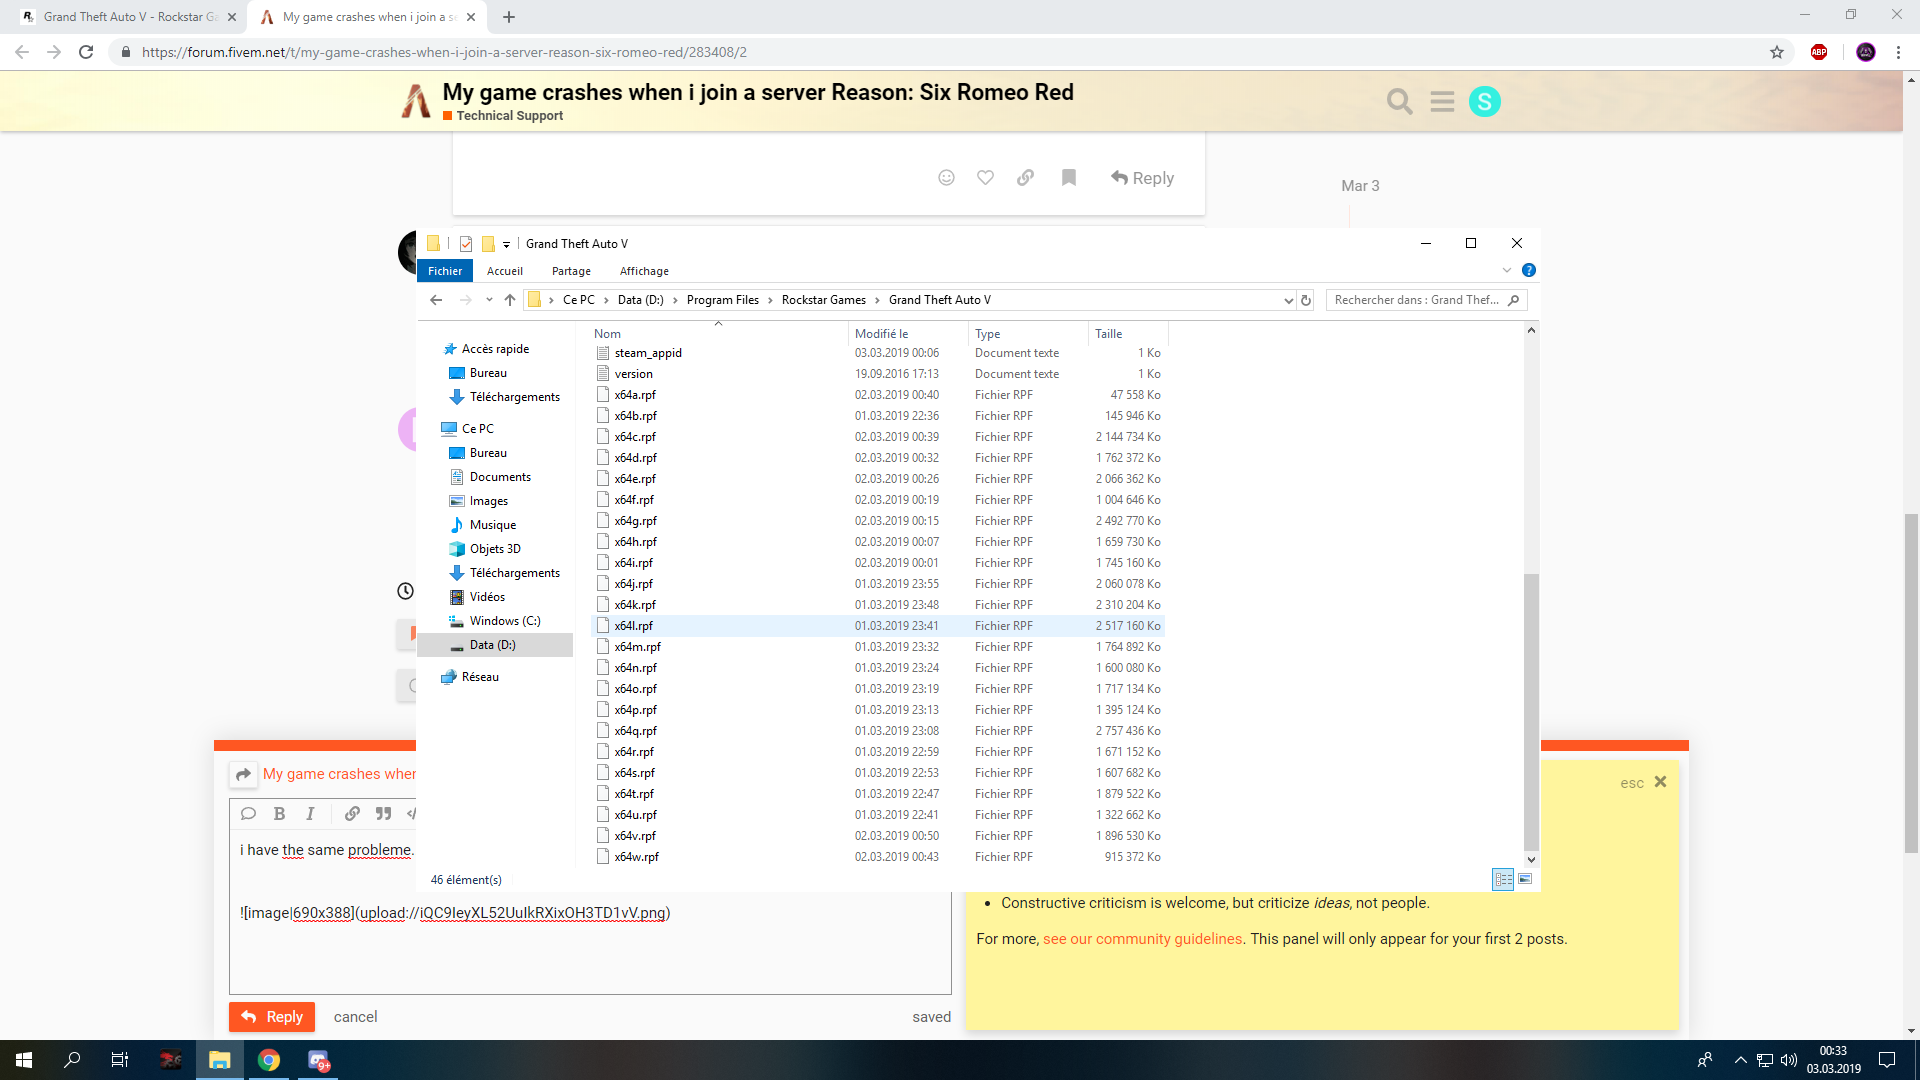Open the Fichier ribbon tab
The width and height of the screenshot is (1920, 1080).
point(445,271)
